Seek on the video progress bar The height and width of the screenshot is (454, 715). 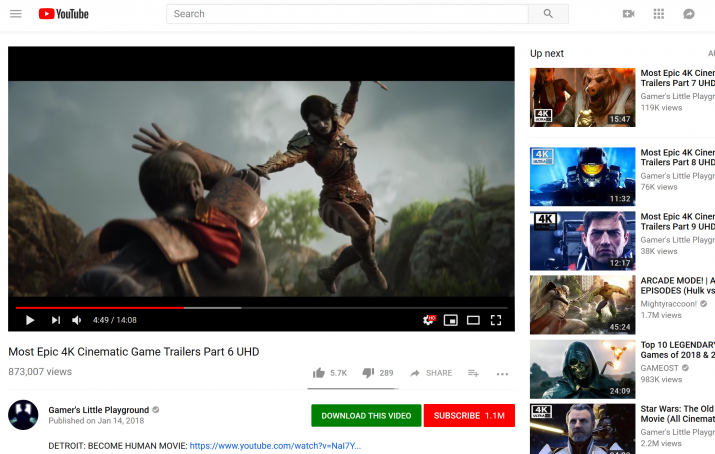point(261,308)
